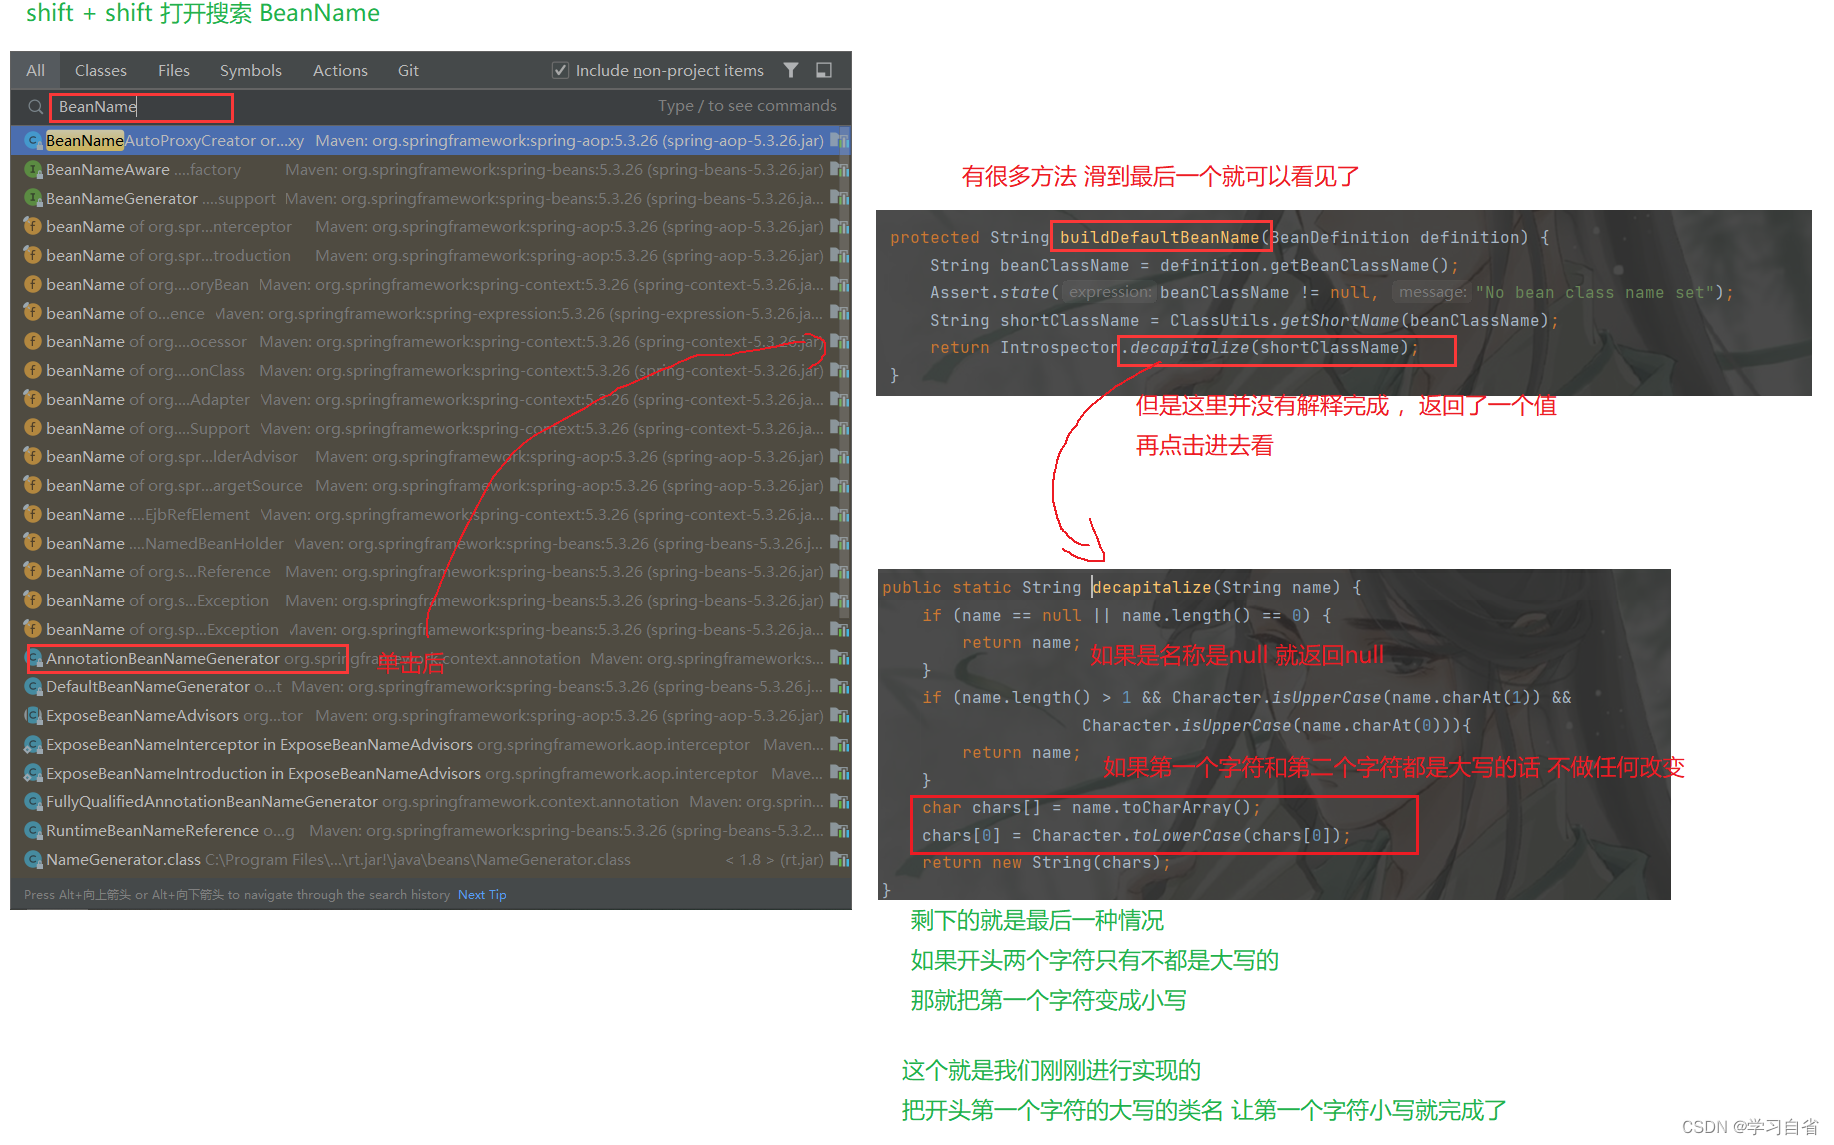Click library icon at NameGenerator.class row end
Image resolution: width=1834 pixels, height=1145 pixels.
click(x=840, y=860)
